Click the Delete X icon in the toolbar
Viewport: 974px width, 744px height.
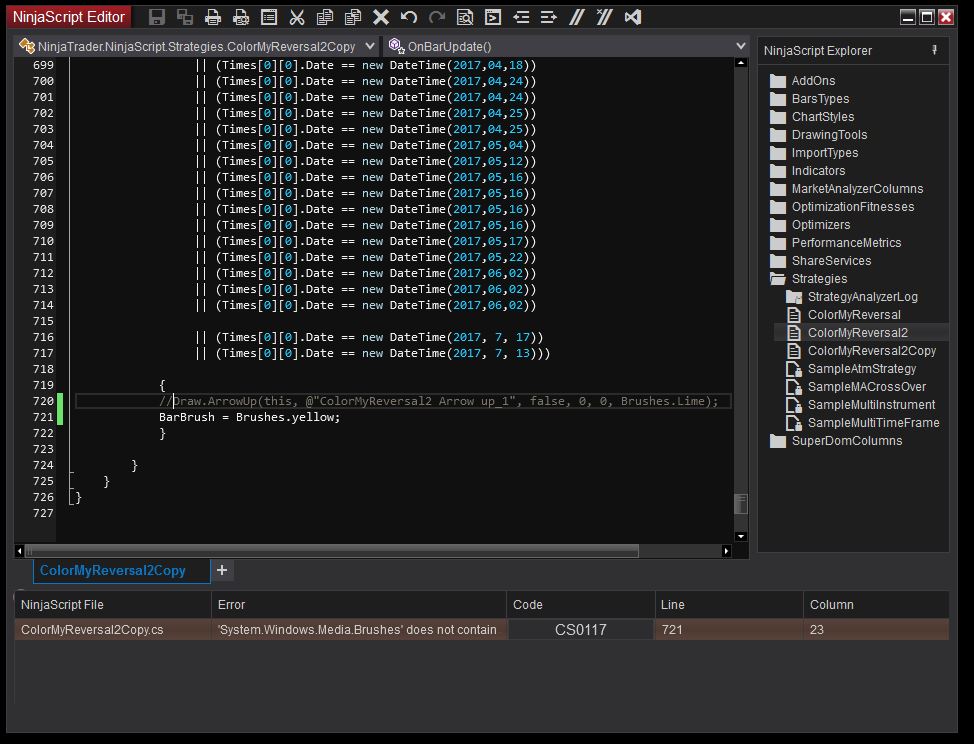(381, 17)
